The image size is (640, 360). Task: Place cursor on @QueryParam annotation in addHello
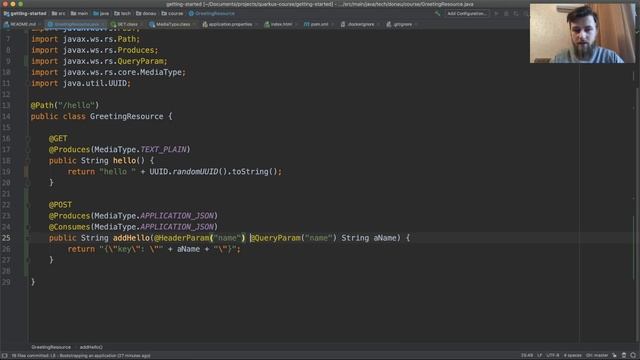click(x=275, y=238)
